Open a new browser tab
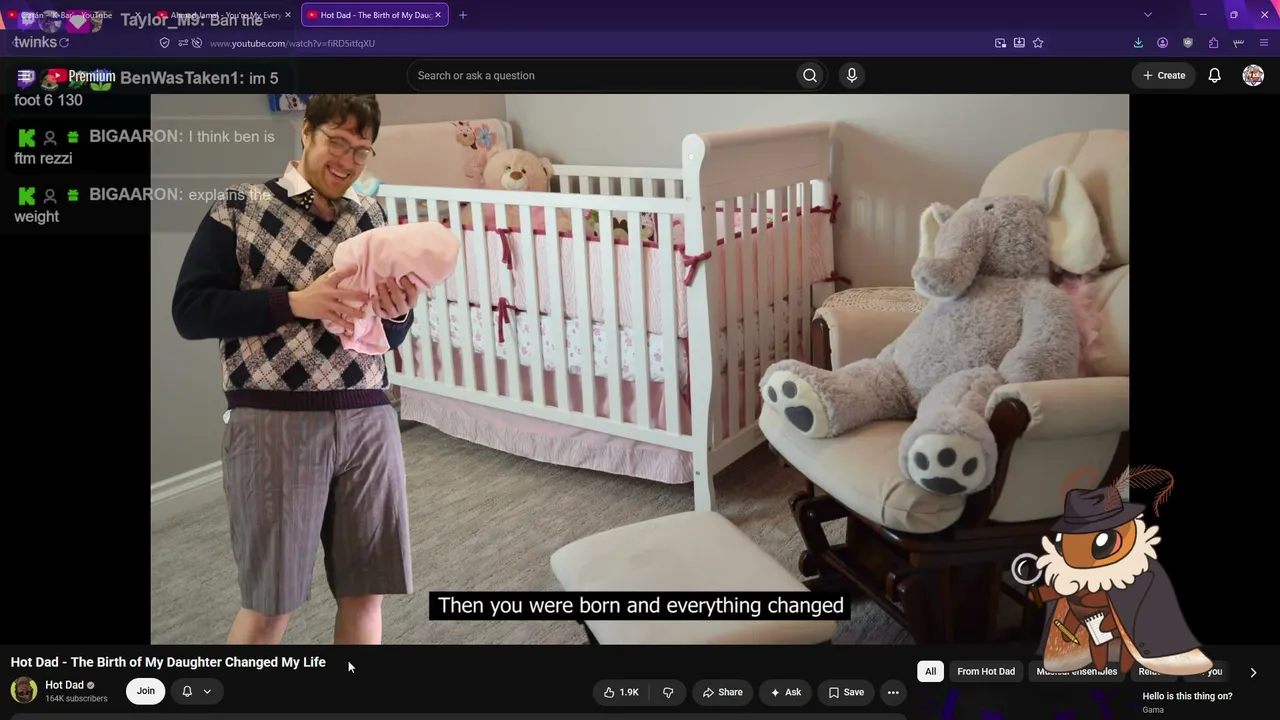1280x720 pixels. pos(463,15)
